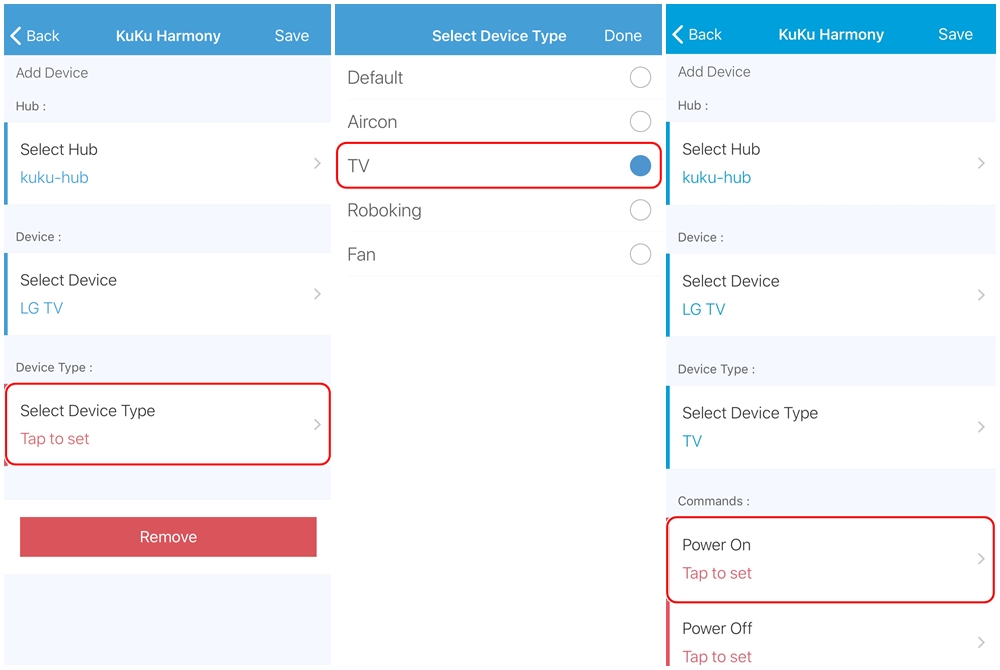The width and height of the screenshot is (1000, 670).
Task: Open Select Device Type chevron showing Tap to set
Action: pyautogui.click(x=317, y=425)
